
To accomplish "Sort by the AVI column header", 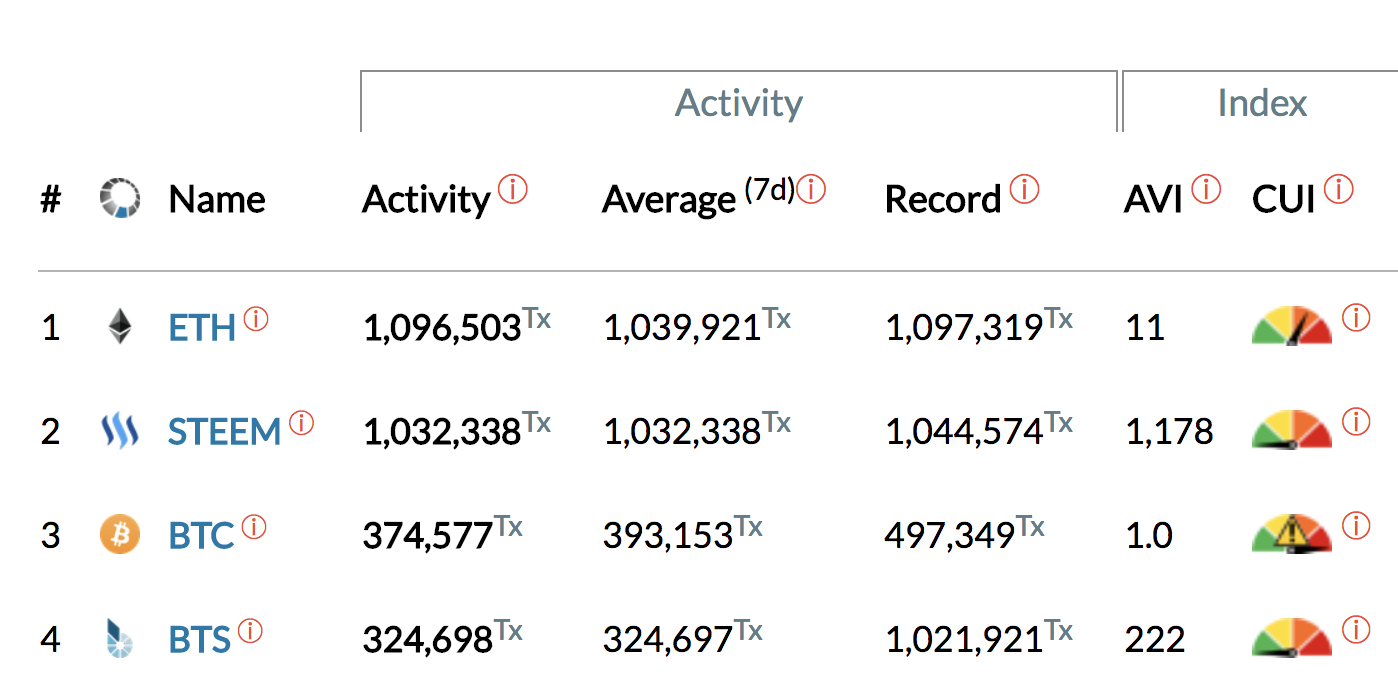I will pos(1153,200).
